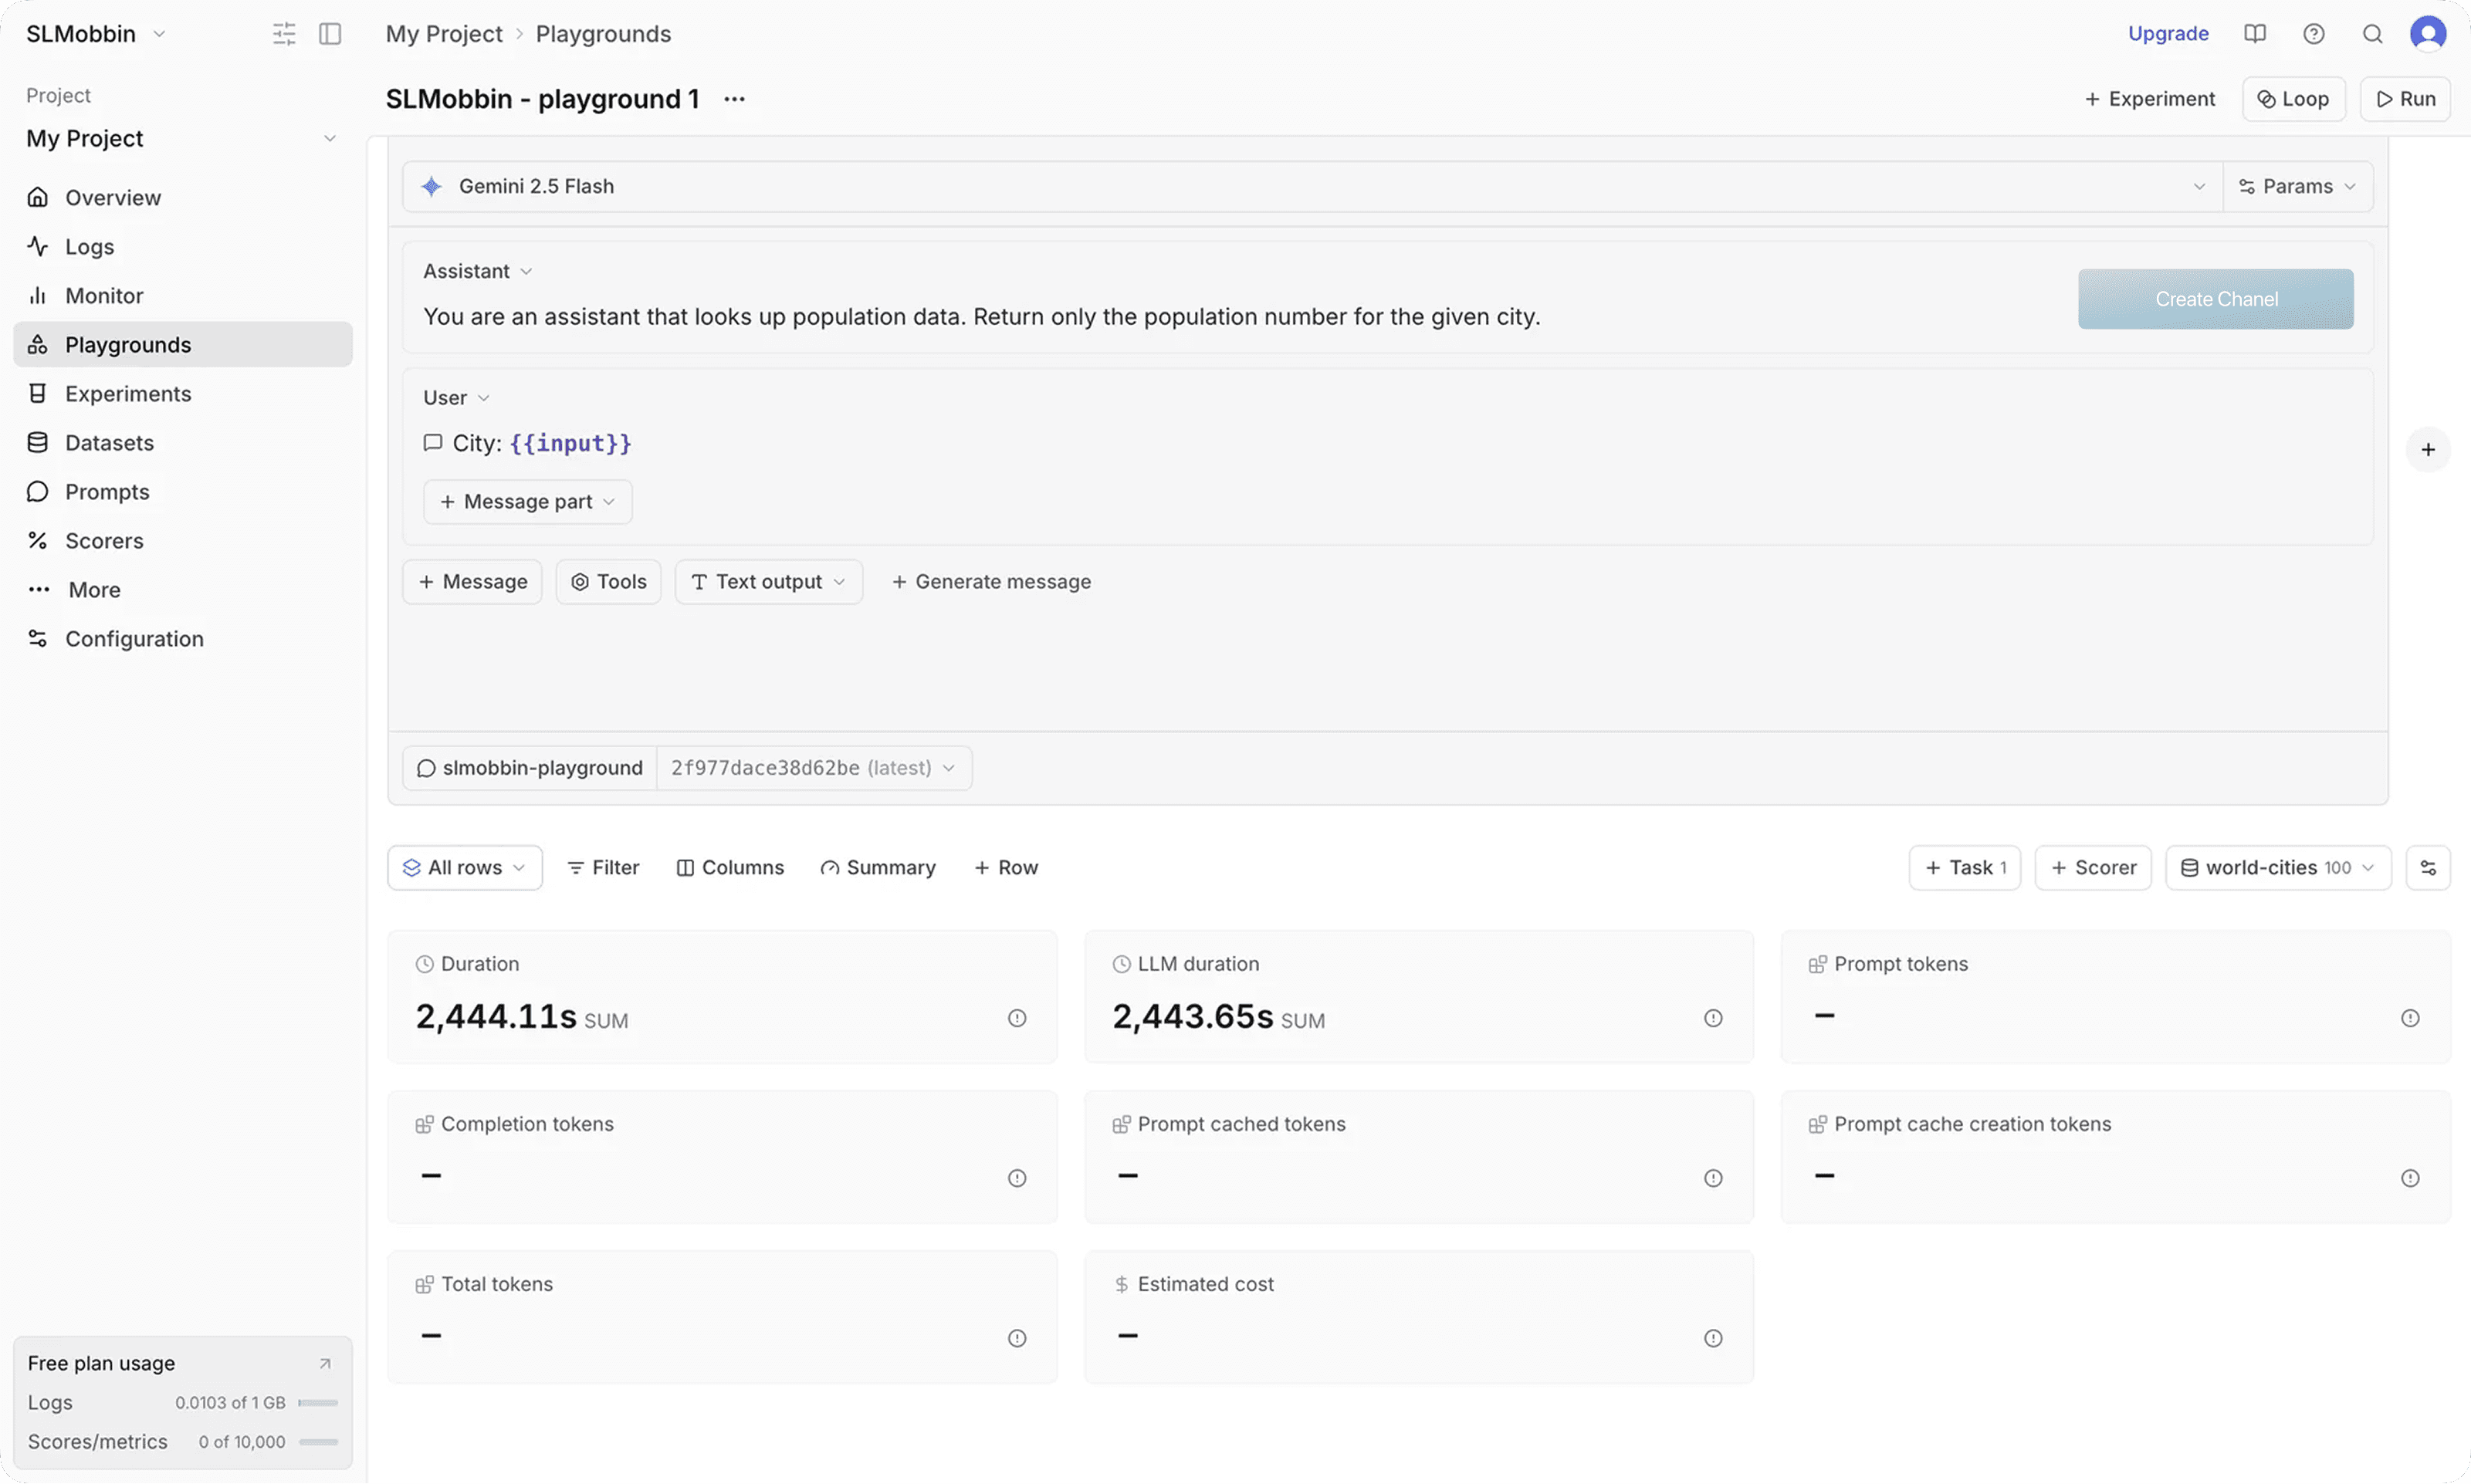Open the documentation book icon
2471x1484 pixels.
click(x=2255, y=34)
